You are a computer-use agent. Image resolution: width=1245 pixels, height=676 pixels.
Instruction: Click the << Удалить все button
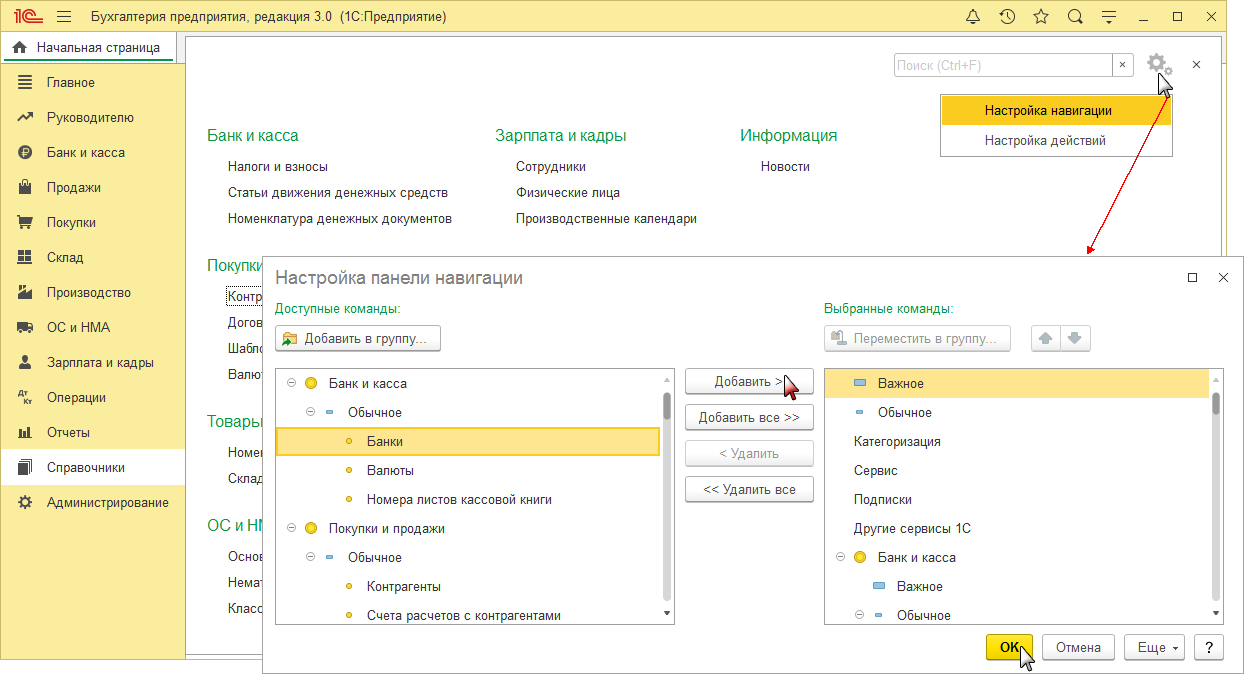point(749,489)
